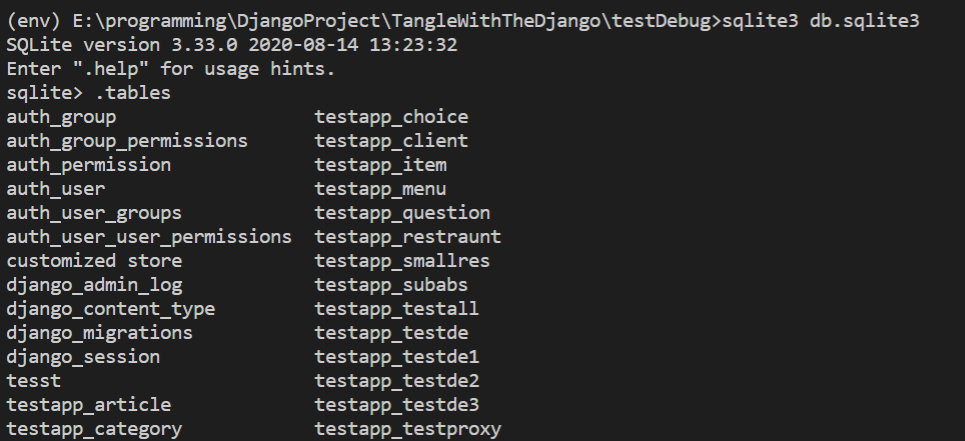Select the auth_permission table name
Viewport: 965px width, 441px height.
[x=89, y=165]
